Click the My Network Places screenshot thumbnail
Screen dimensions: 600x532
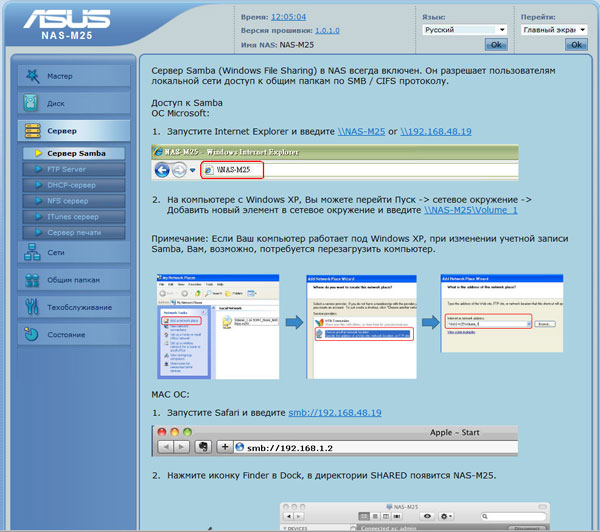tap(218, 326)
